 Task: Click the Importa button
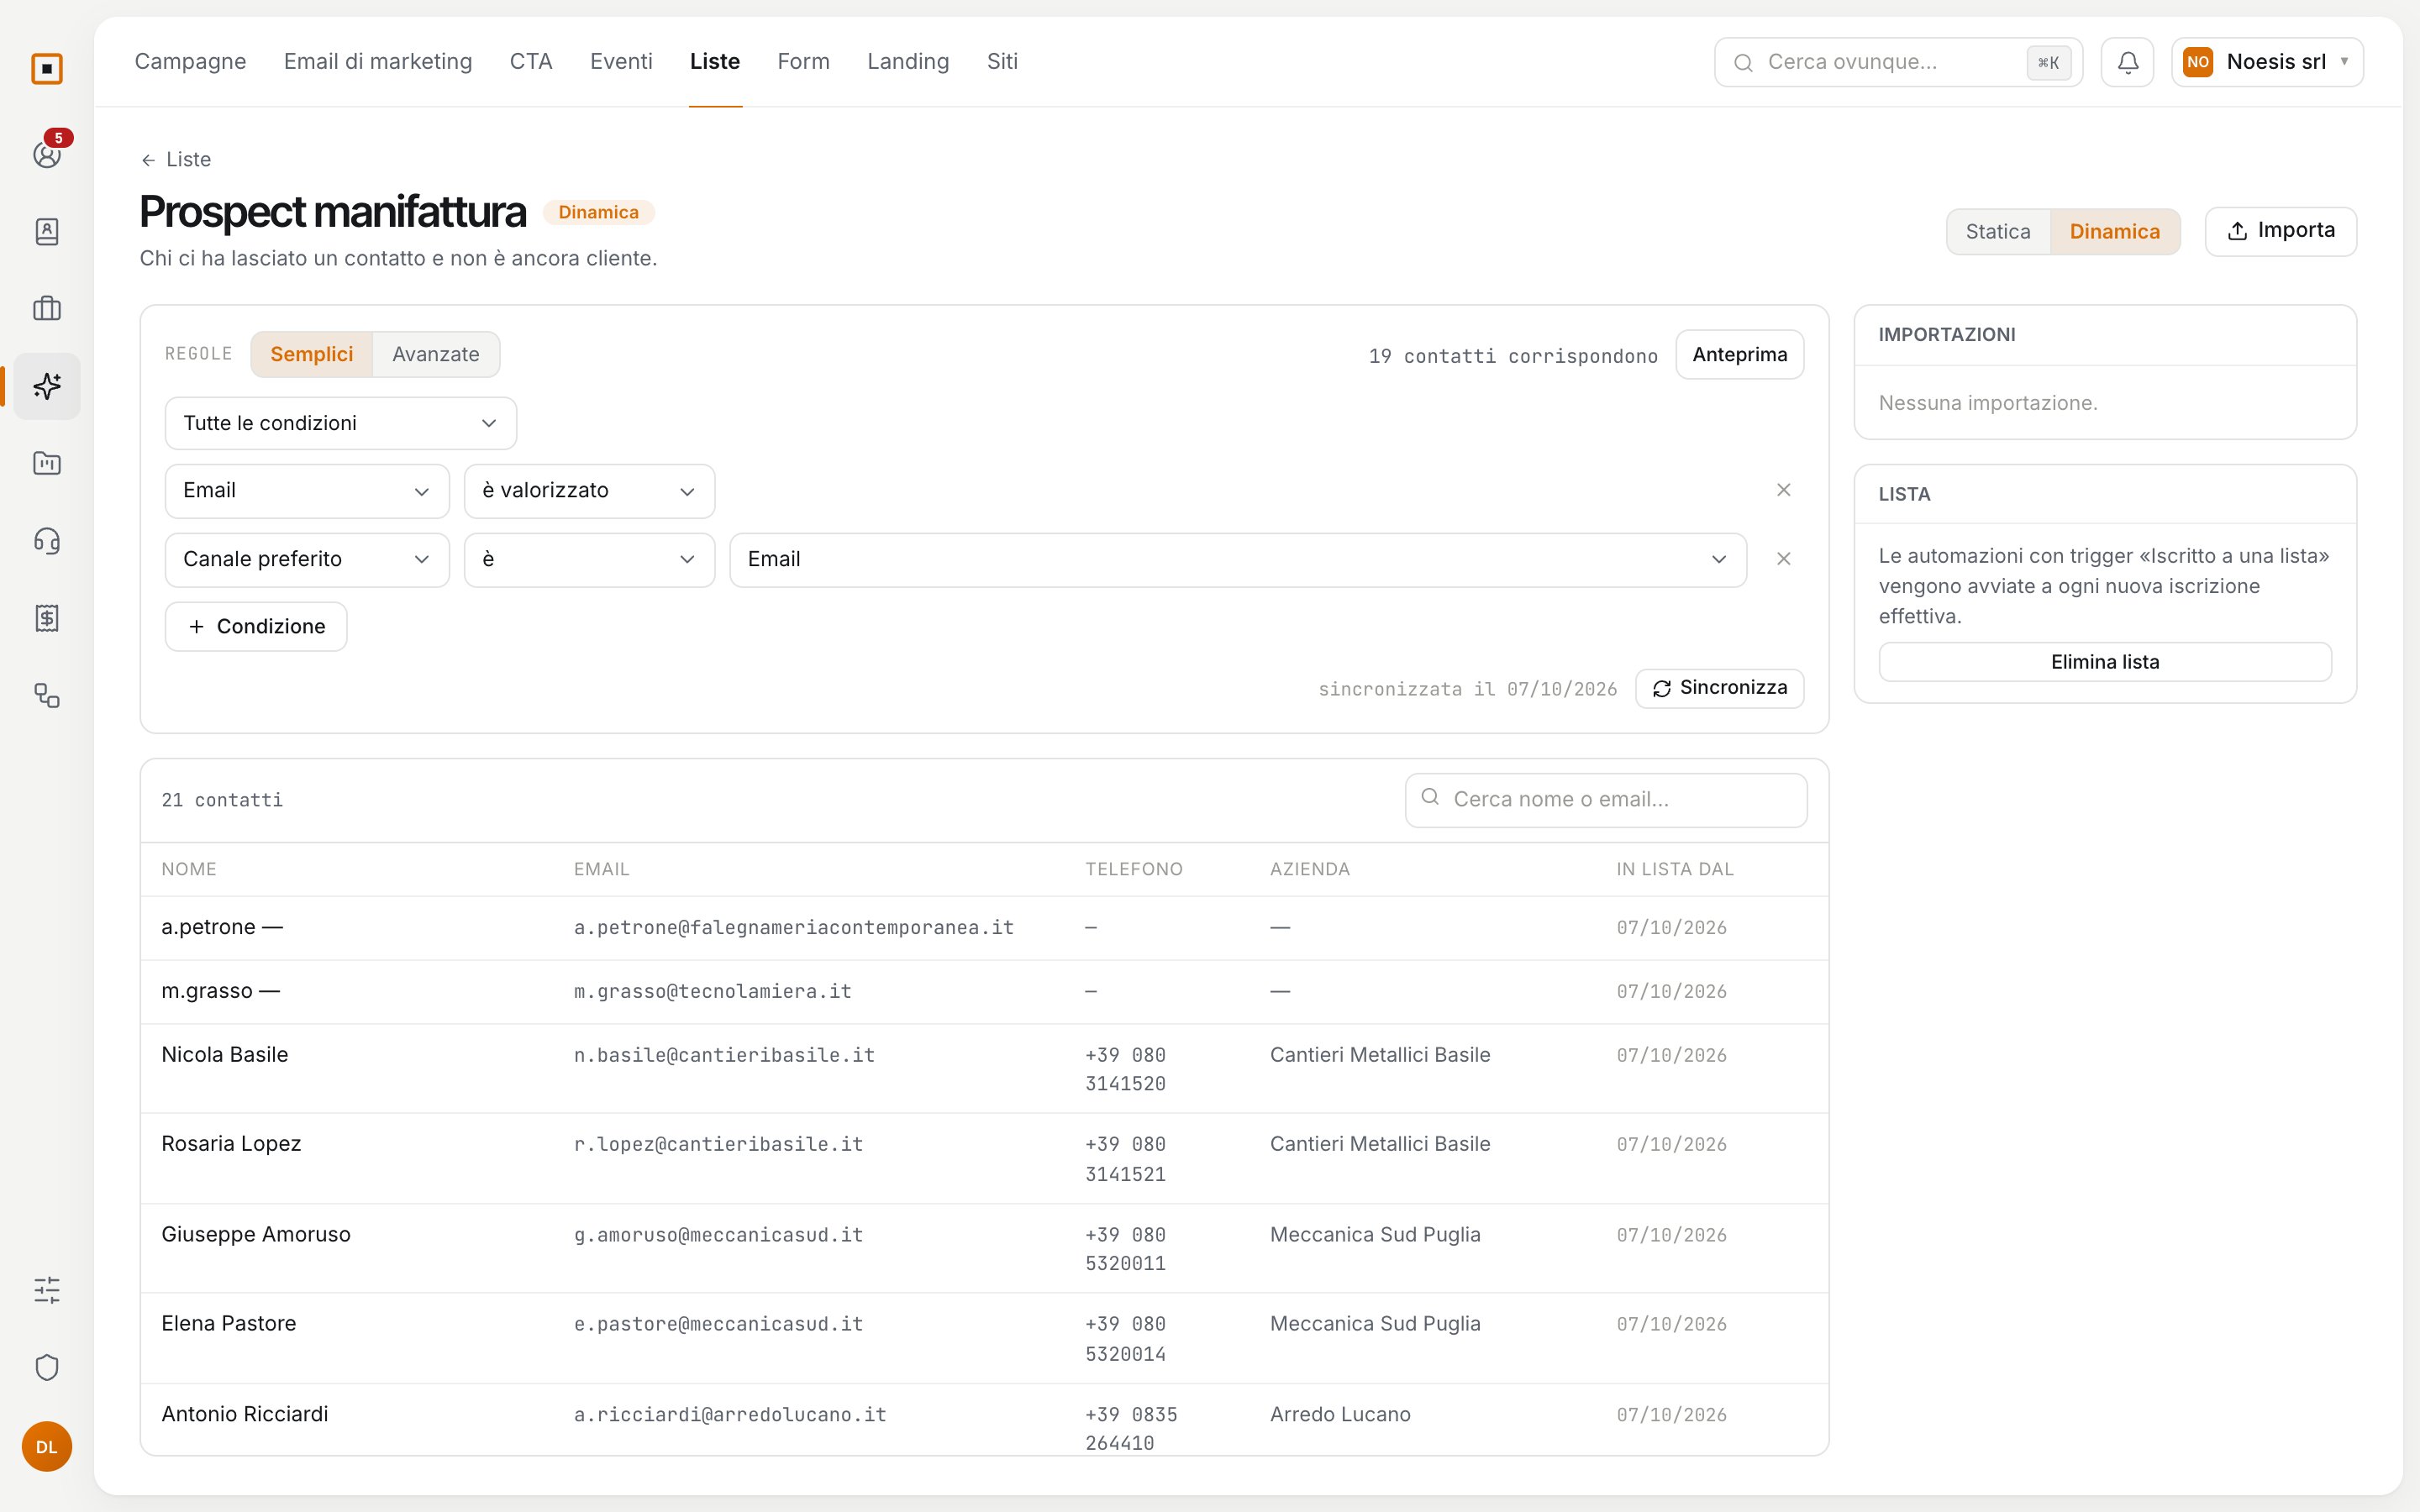coord(2281,231)
